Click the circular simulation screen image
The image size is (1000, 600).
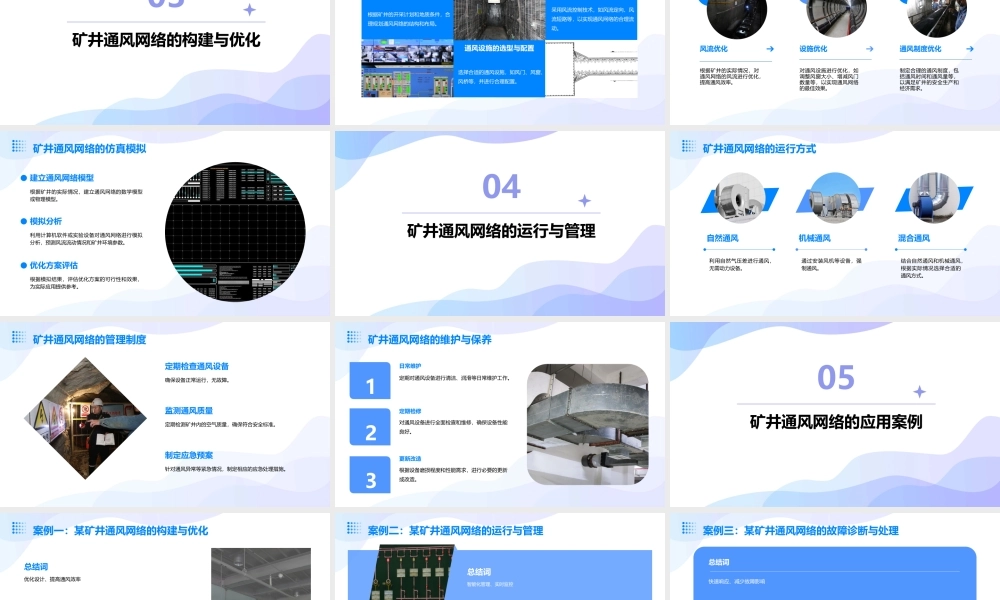click(x=235, y=231)
